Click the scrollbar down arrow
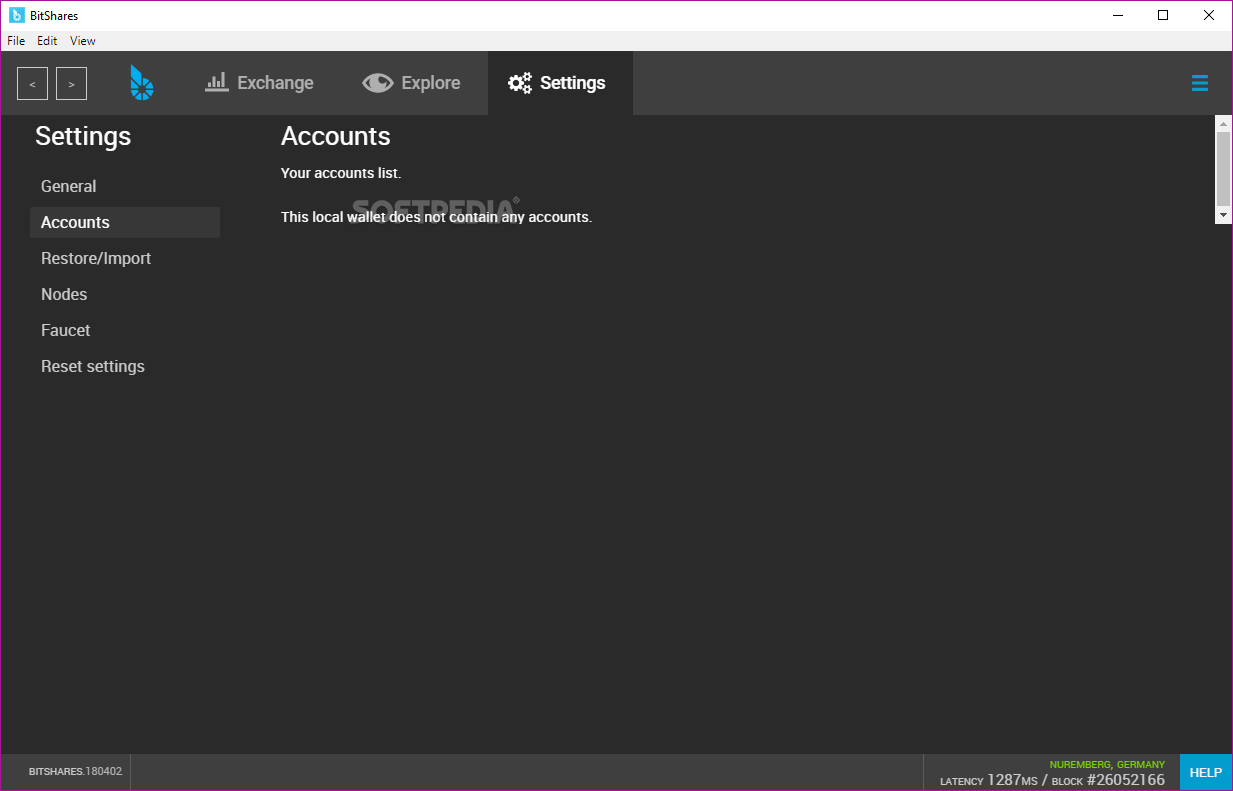 point(1224,216)
